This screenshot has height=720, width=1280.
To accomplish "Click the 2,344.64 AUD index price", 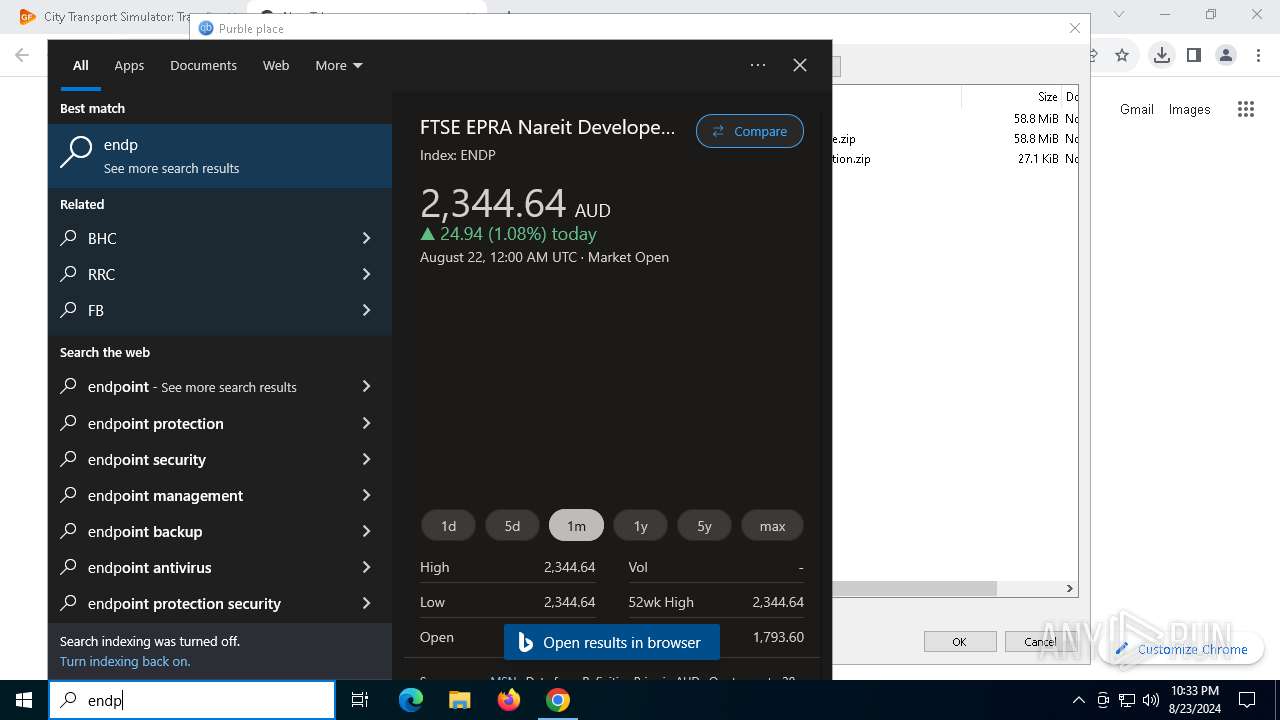I will click(515, 204).
